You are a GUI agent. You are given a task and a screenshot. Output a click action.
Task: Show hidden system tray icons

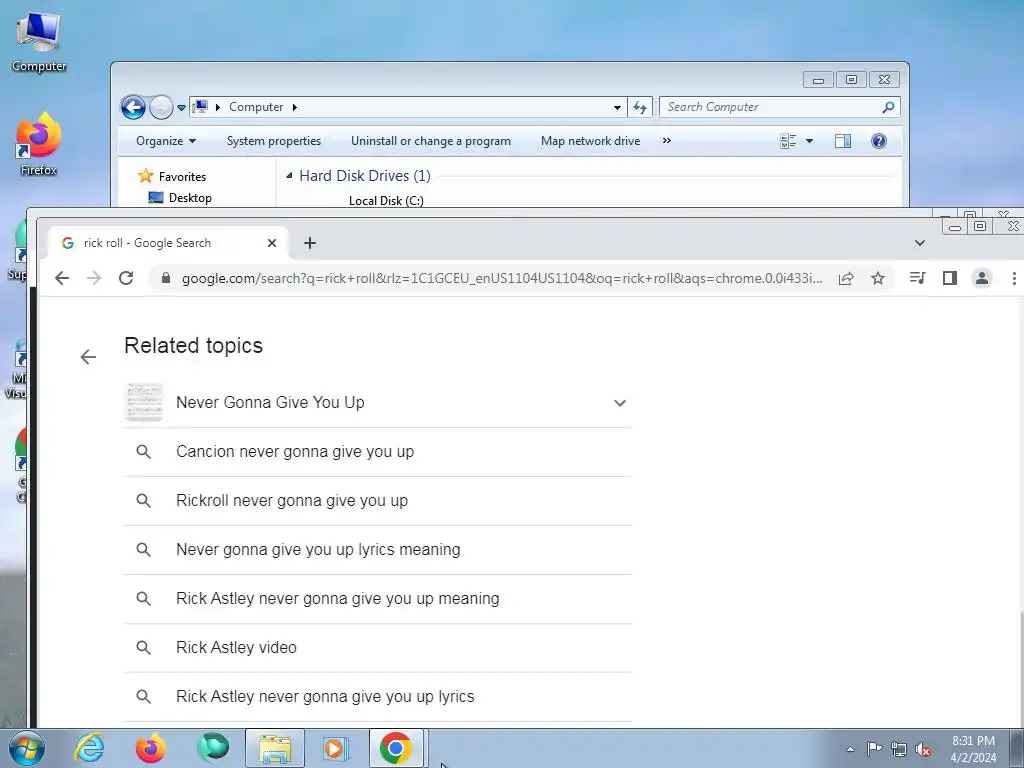coord(850,750)
